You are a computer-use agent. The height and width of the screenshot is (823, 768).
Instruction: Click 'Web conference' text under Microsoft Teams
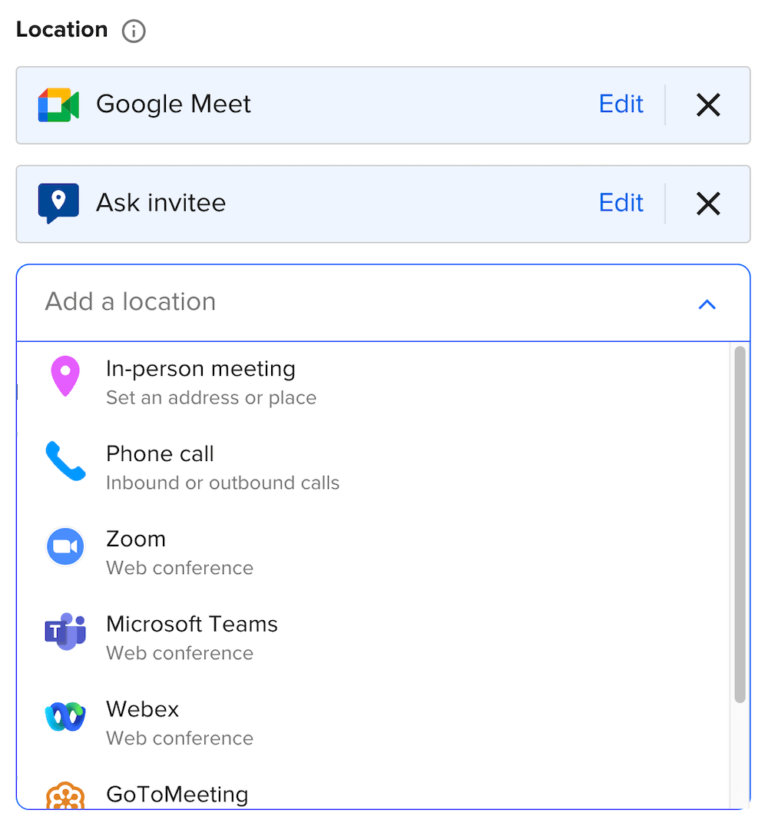(x=180, y=653)
